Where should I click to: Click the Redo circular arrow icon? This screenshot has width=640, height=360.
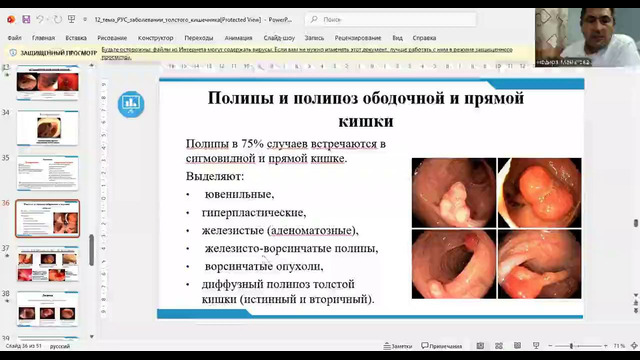[x=58, y=20]
